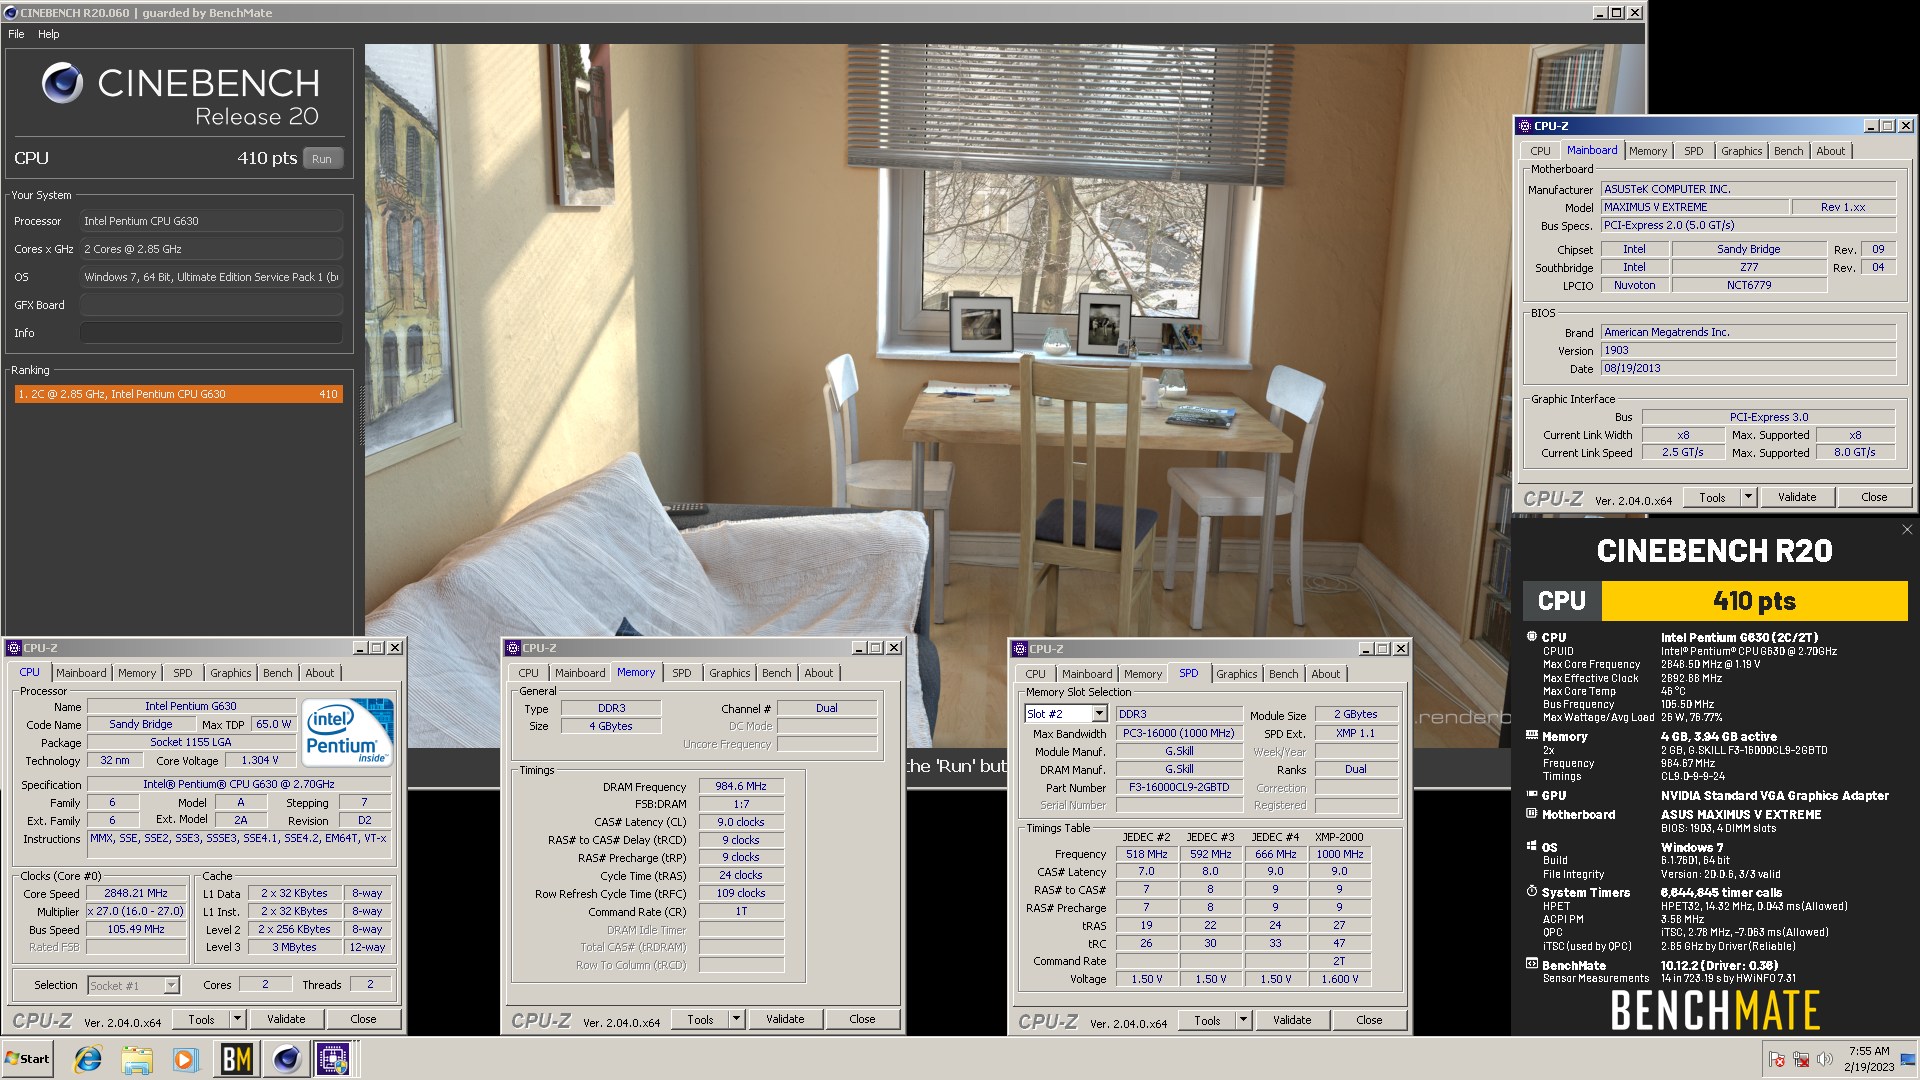Click the BenchMate Memory section icon

pyautogui.click(x=1531, y=736)
